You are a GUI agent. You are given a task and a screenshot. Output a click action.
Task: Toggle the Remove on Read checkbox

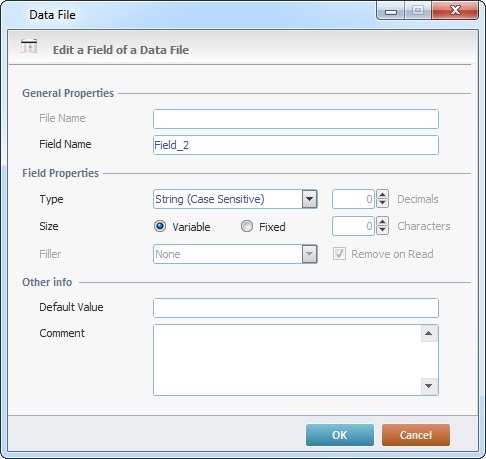pos(339,254)
